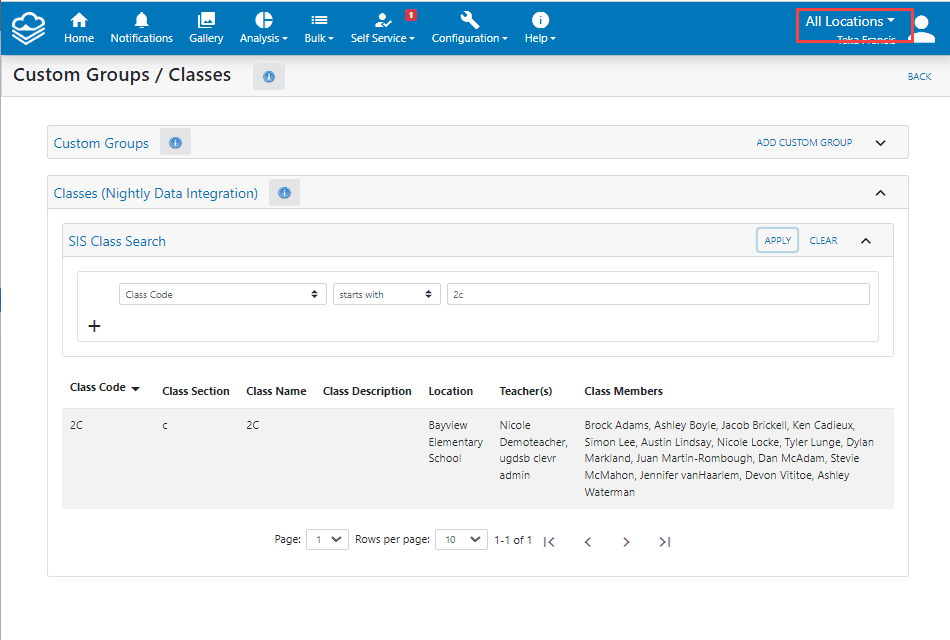950x640 pixels.
Task: Open the Page number dropdown
Action: [327, 539]
